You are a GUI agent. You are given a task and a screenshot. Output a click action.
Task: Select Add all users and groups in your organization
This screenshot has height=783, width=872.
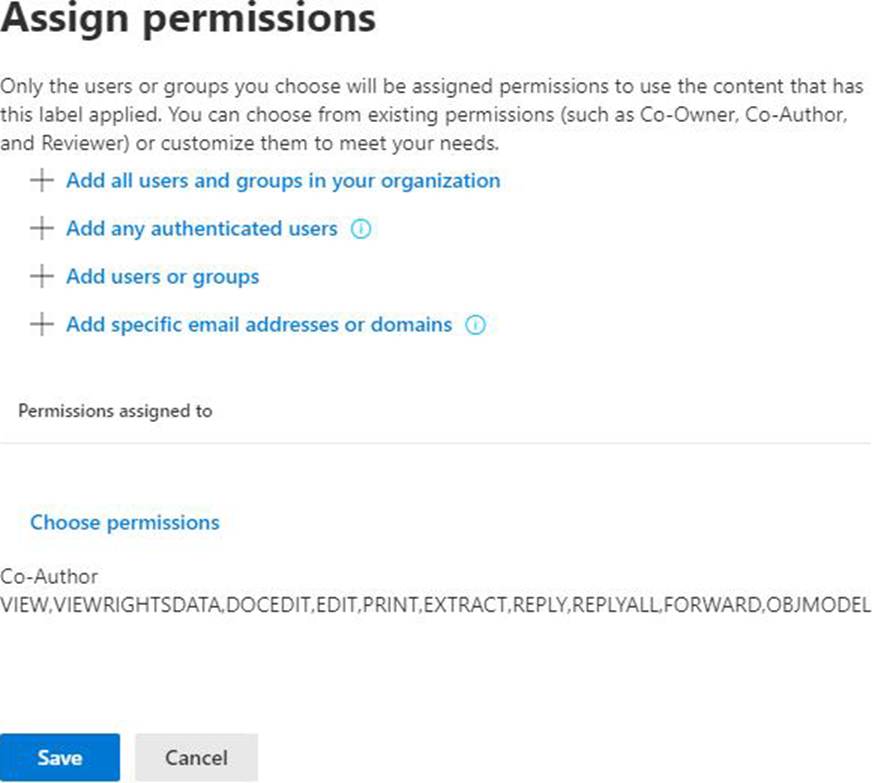click(283, 181)
